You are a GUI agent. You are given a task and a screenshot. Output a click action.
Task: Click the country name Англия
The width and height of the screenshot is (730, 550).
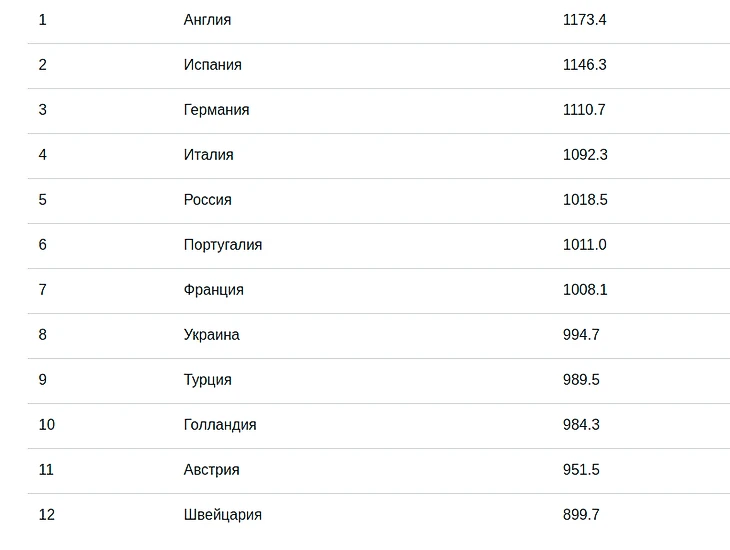point(207,20)
